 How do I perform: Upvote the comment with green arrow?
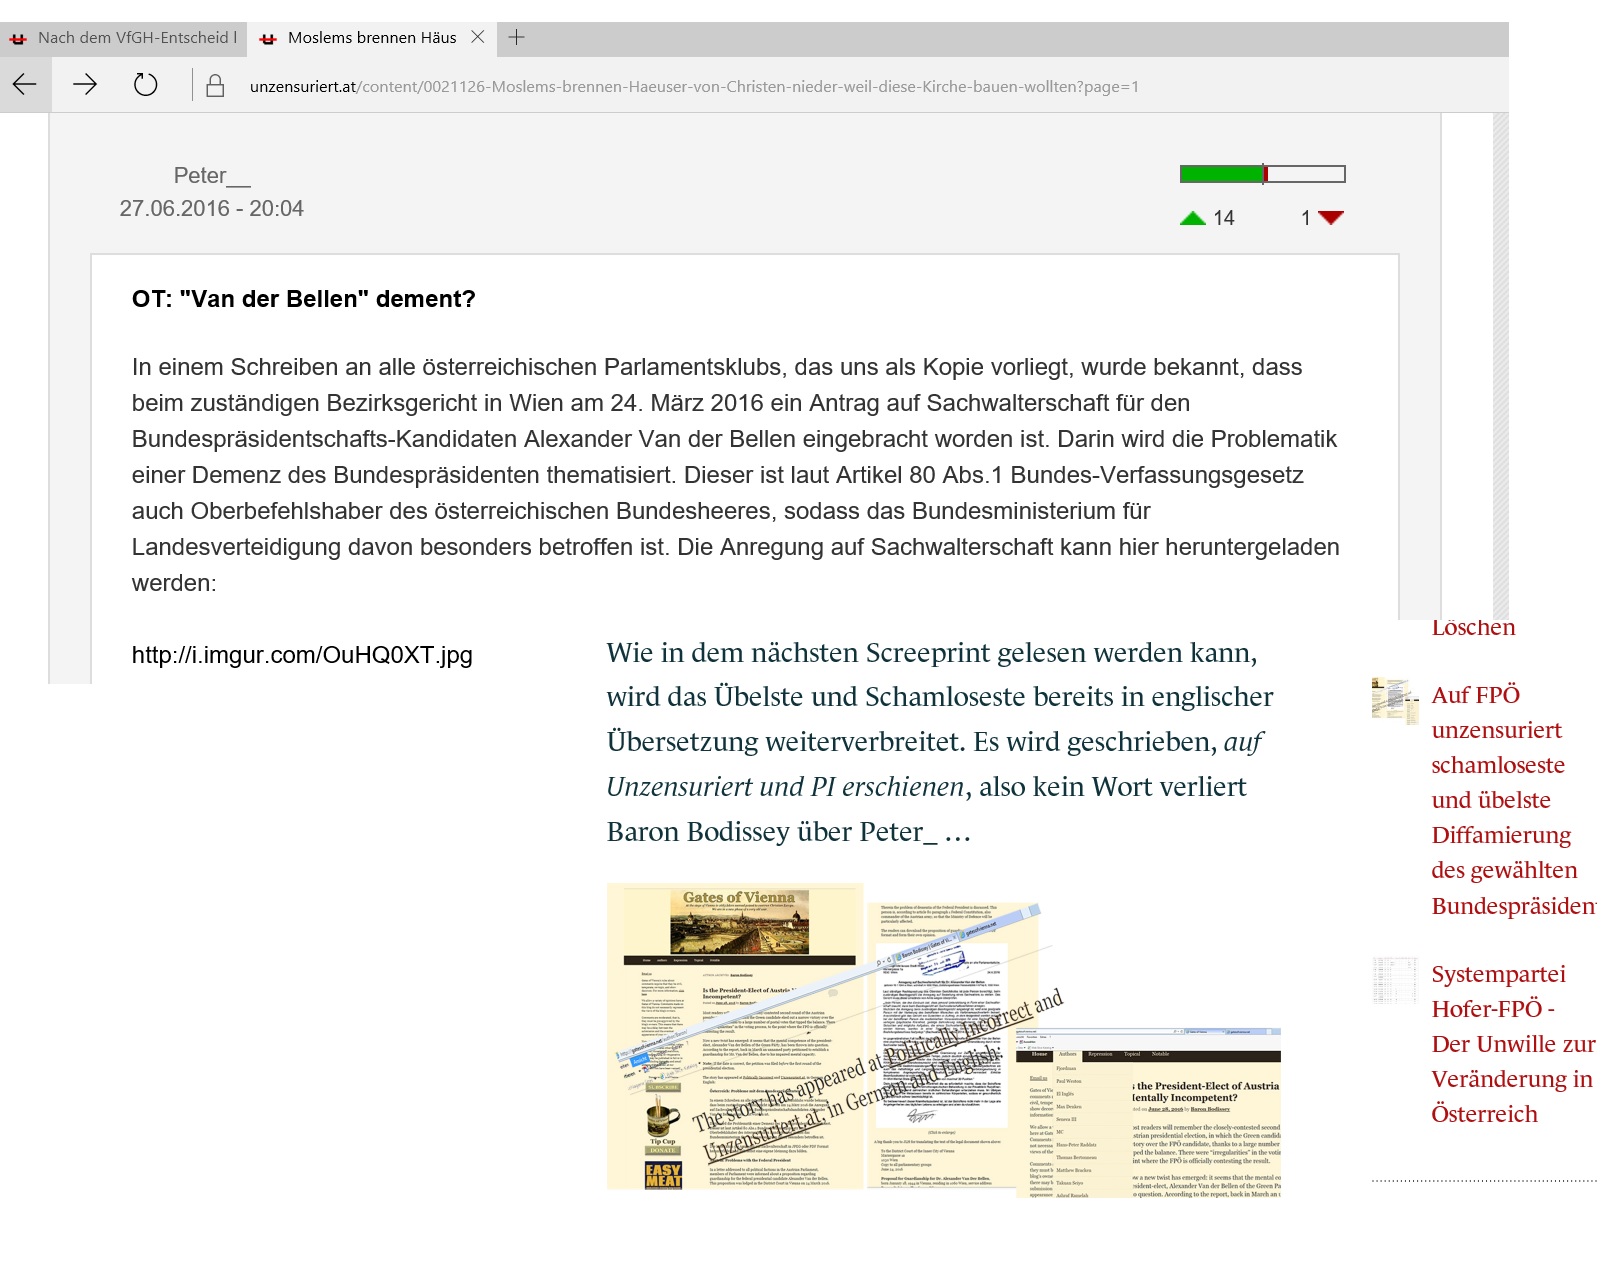click(1192, 218)
